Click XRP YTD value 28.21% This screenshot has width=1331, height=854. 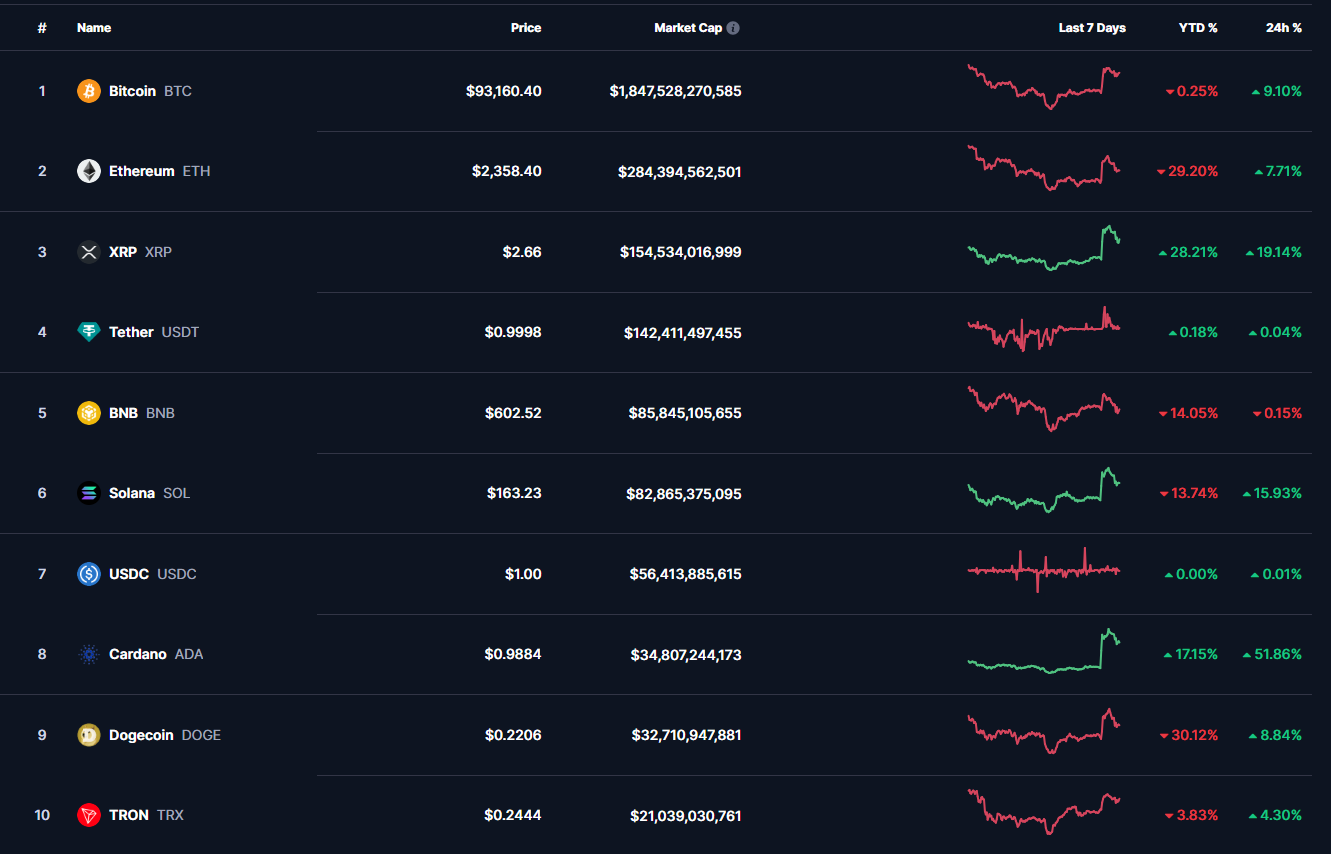pos(1188,252)
